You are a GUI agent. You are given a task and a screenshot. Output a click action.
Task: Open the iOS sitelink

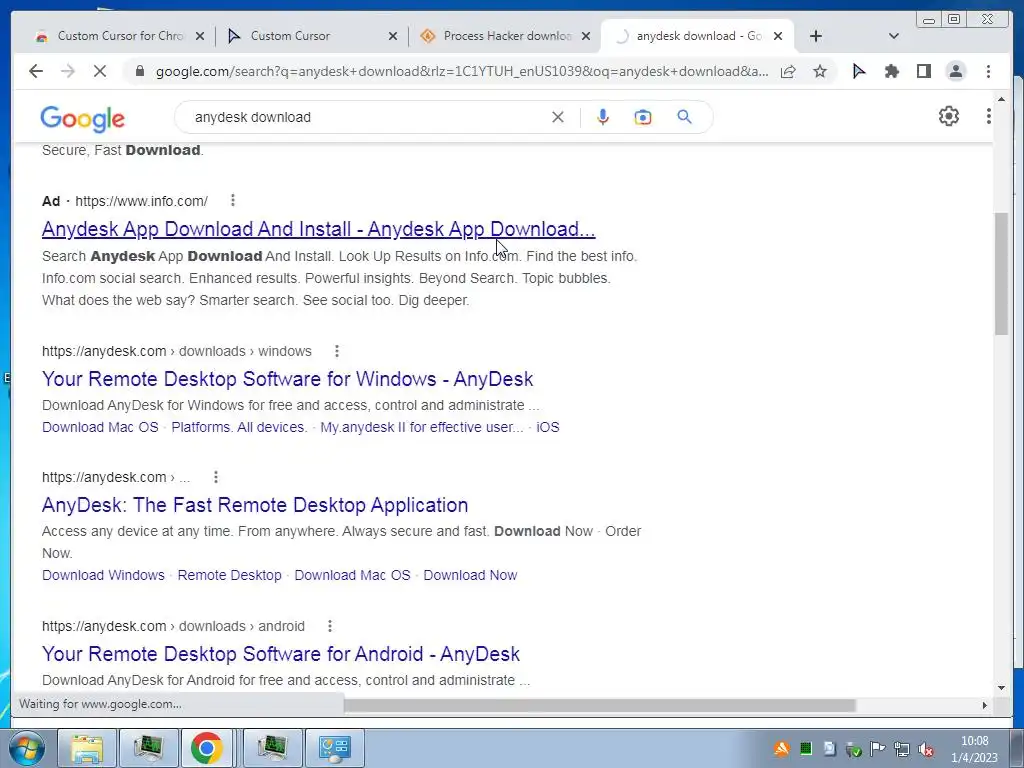coord(547,427)
